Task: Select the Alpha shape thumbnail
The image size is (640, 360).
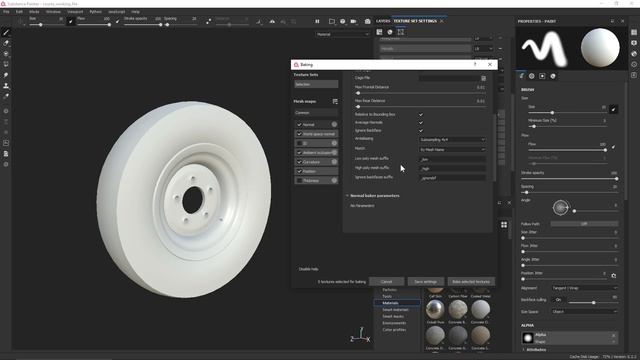Action: 528,338
